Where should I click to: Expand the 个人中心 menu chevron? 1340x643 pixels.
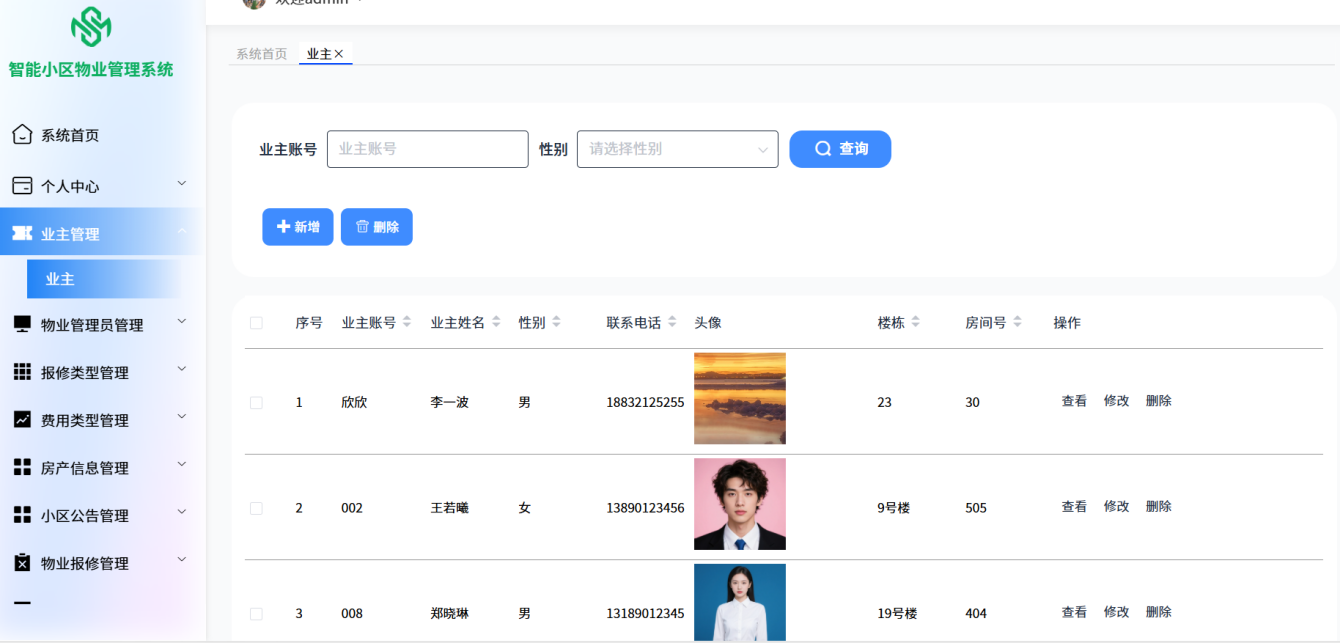pyautogui.click(x=182, y=183)
